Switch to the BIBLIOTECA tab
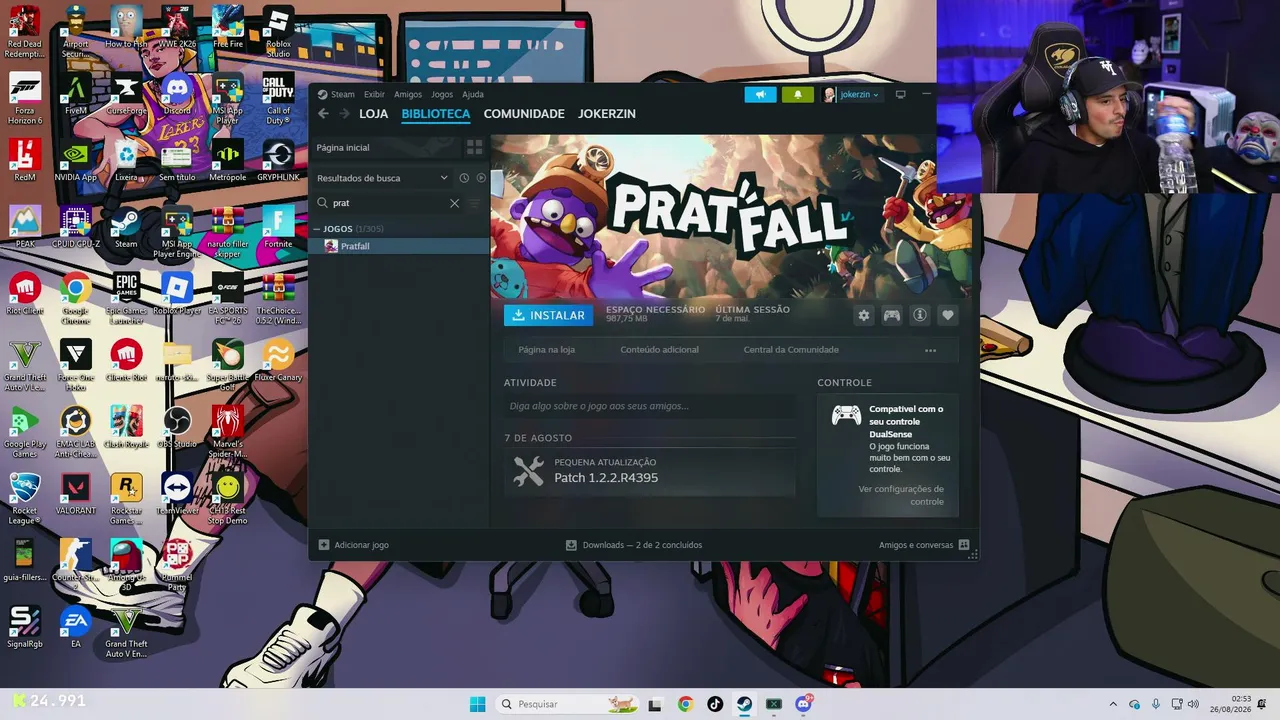Screen dimensions: 1280x720 [x=436, y=114]
